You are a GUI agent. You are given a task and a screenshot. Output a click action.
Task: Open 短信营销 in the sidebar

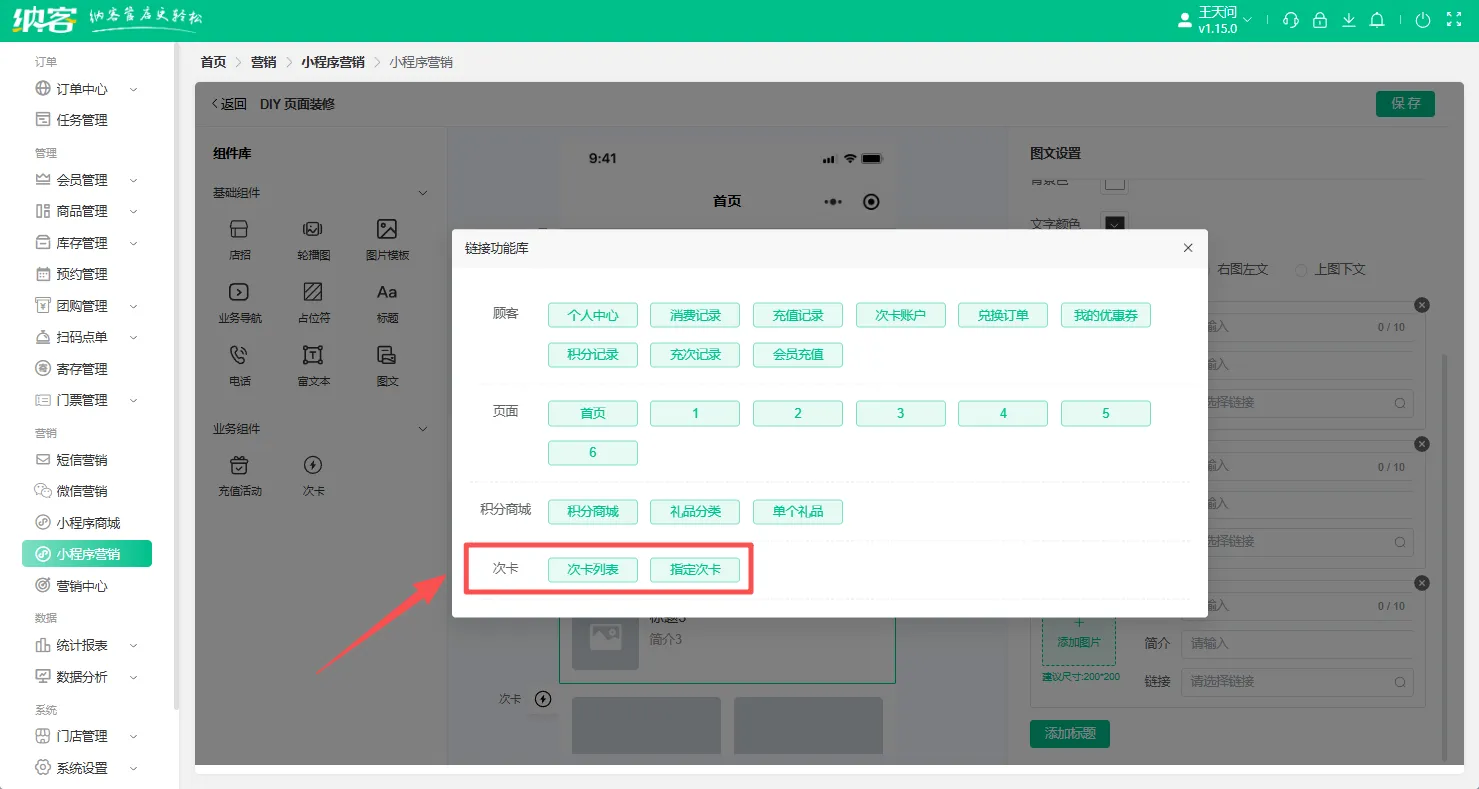[81, 460]
